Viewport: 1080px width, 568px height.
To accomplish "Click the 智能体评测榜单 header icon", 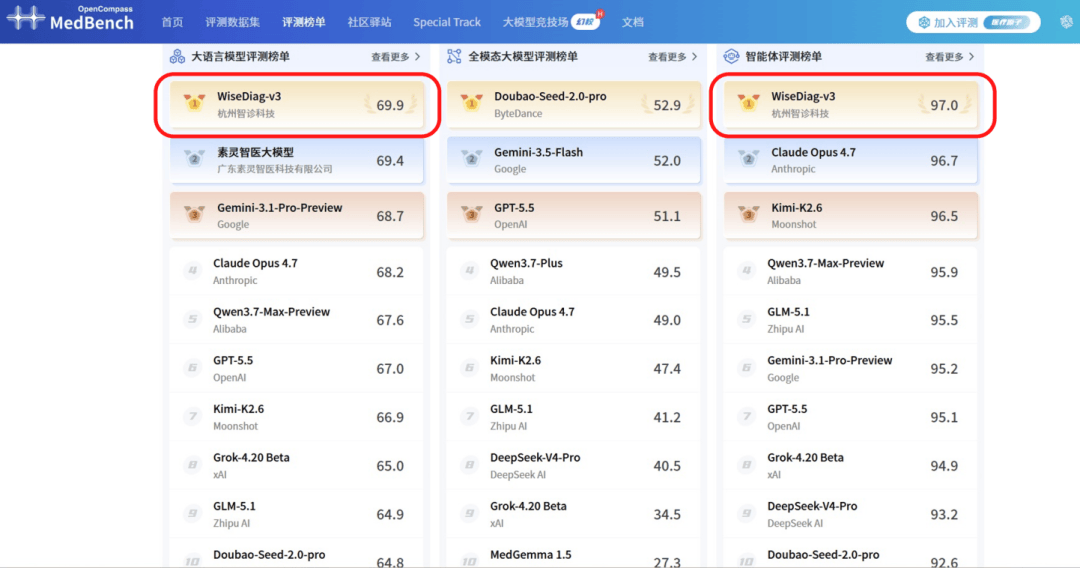I will 731,56.
